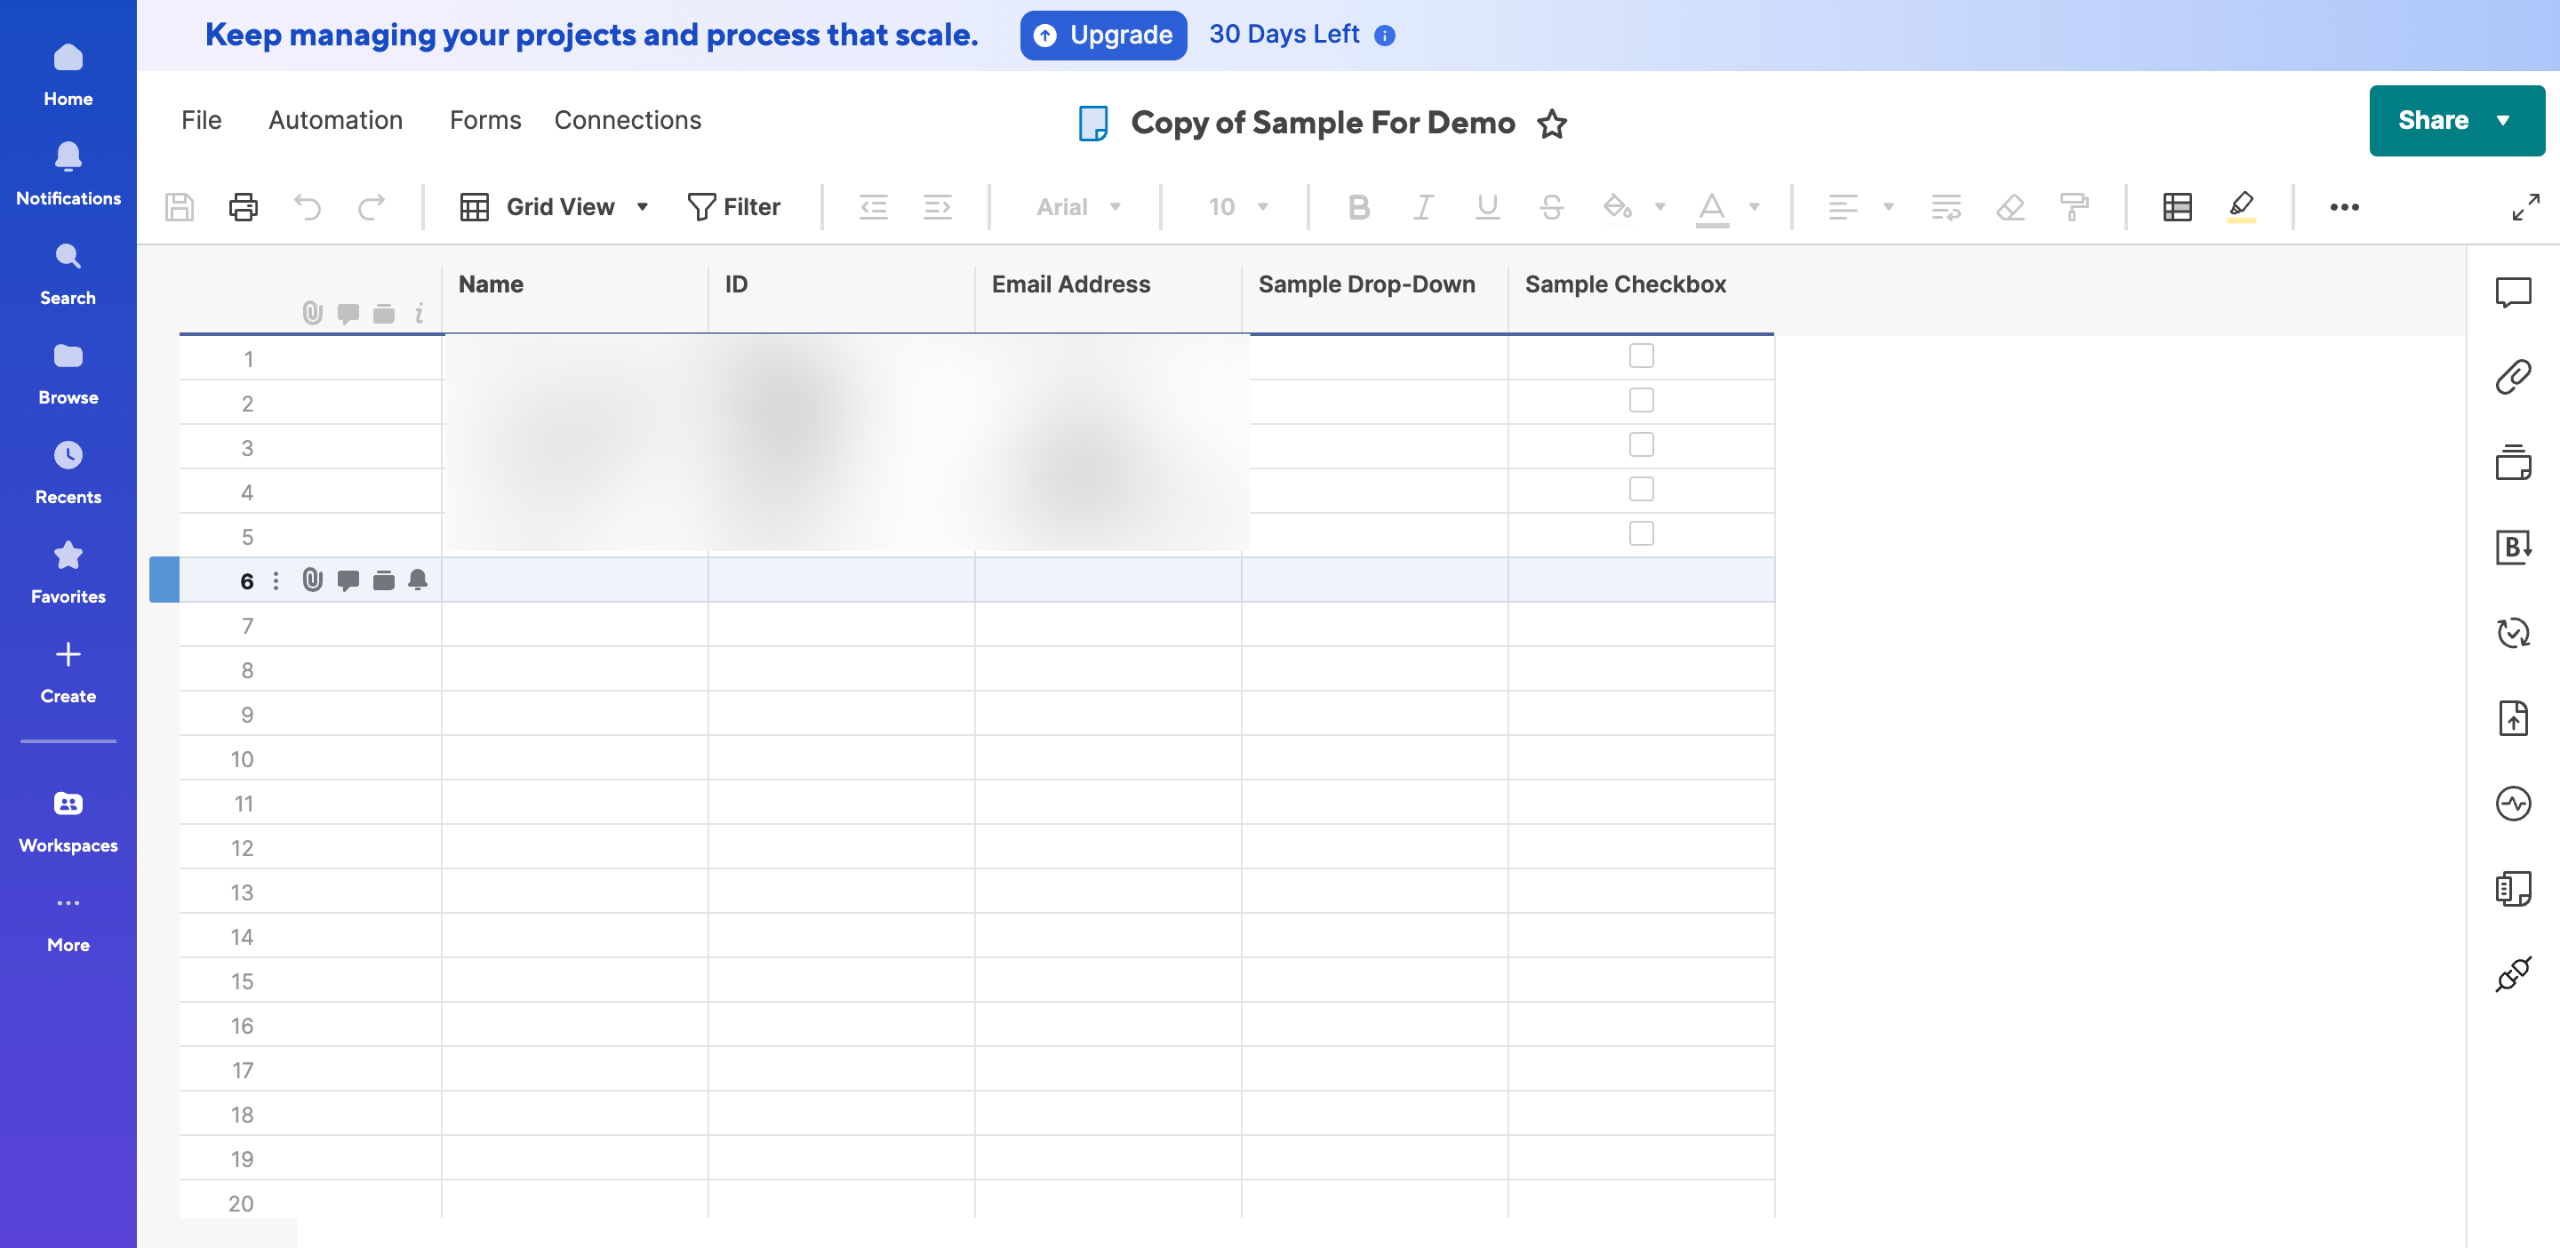Open Notifications in the left sidebar
Image resolution: width=2560 pixels, height=1248 pixels.
[x=68, y=174]
